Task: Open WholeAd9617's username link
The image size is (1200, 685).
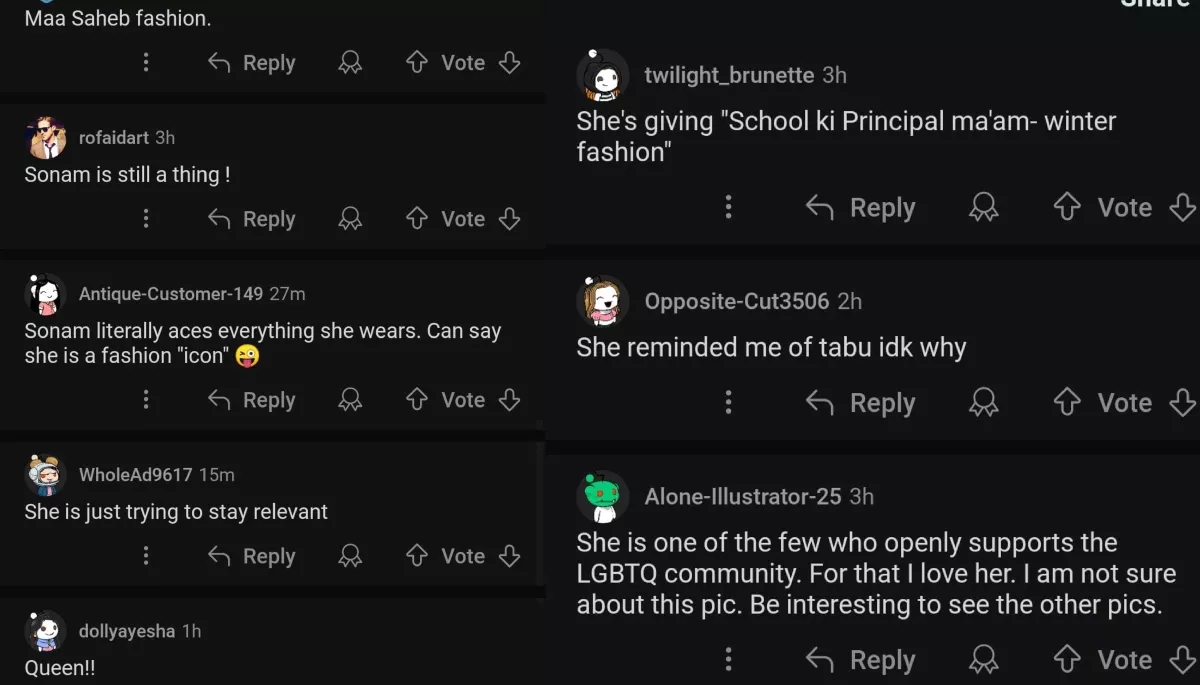Action: tap(135, 475)
